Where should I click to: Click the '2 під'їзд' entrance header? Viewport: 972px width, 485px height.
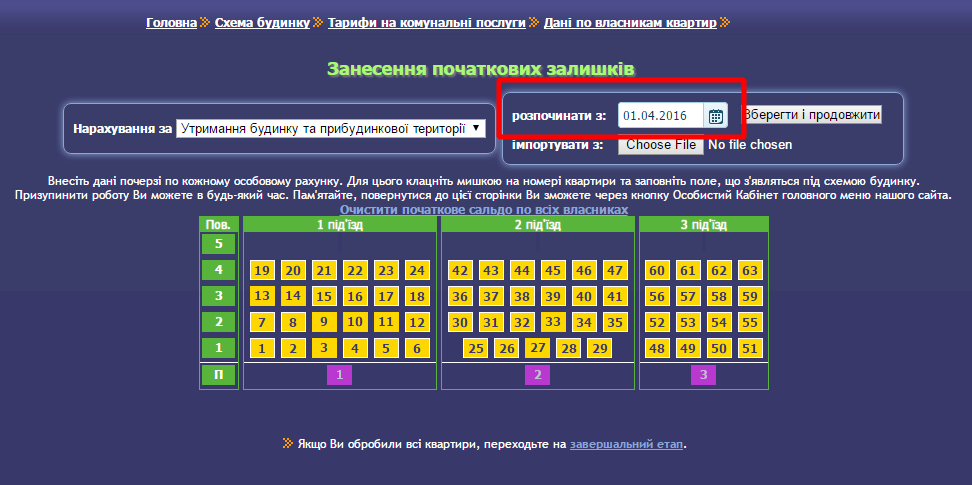[538, 225]
